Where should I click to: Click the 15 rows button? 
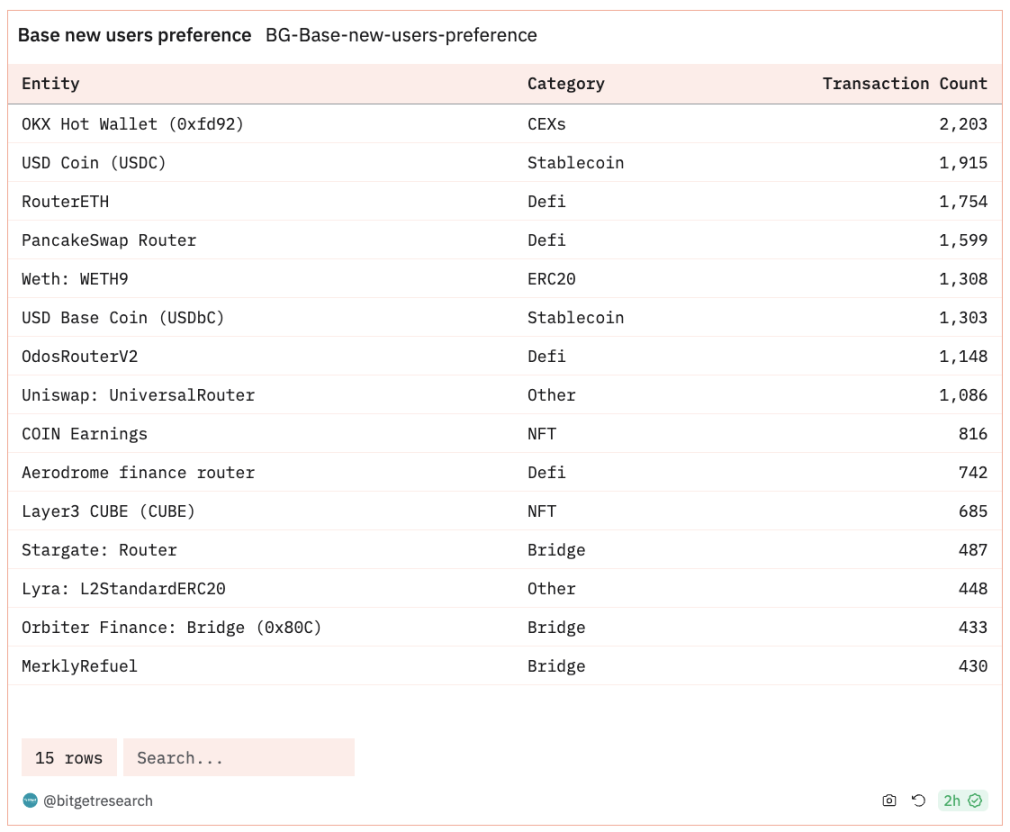(x=69, y=757)
